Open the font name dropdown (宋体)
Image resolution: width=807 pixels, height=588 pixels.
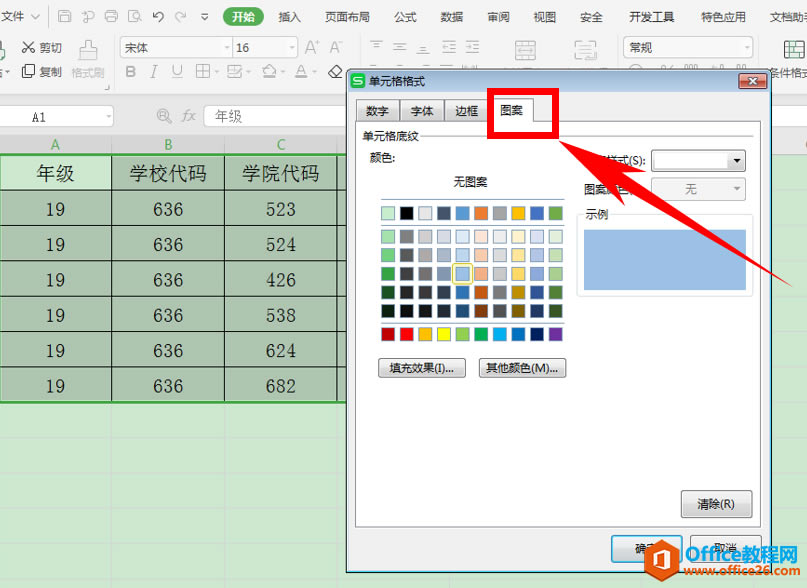tap(227, 48)
